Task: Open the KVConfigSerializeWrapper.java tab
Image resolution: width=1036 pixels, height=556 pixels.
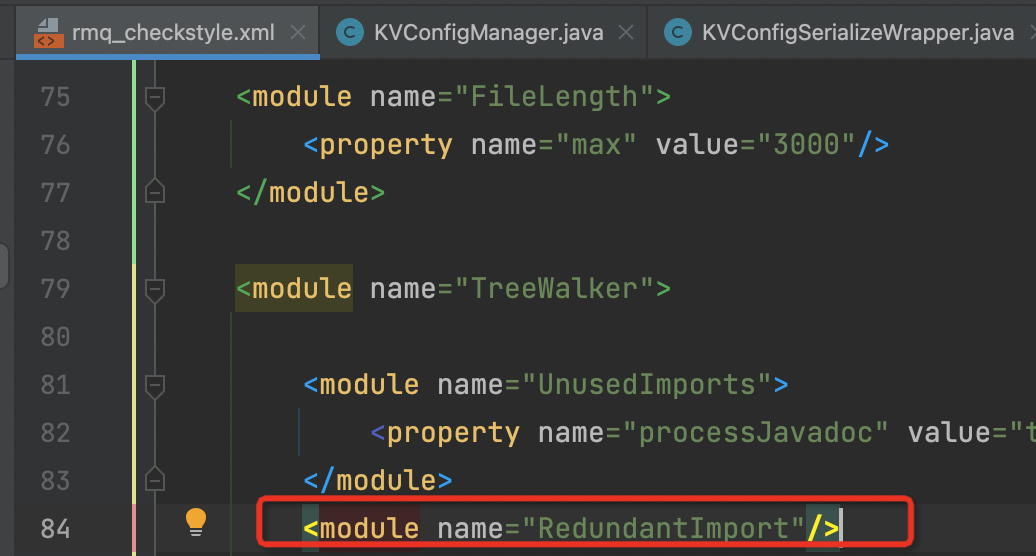Action: (x=858, y=32)
